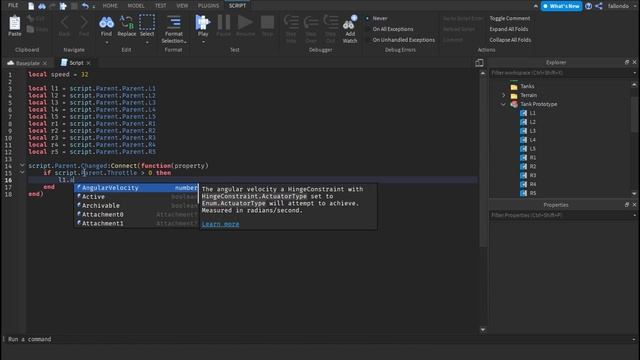Select the Never debug errors option
Viewport: 640px width, 360px height.
379,18
